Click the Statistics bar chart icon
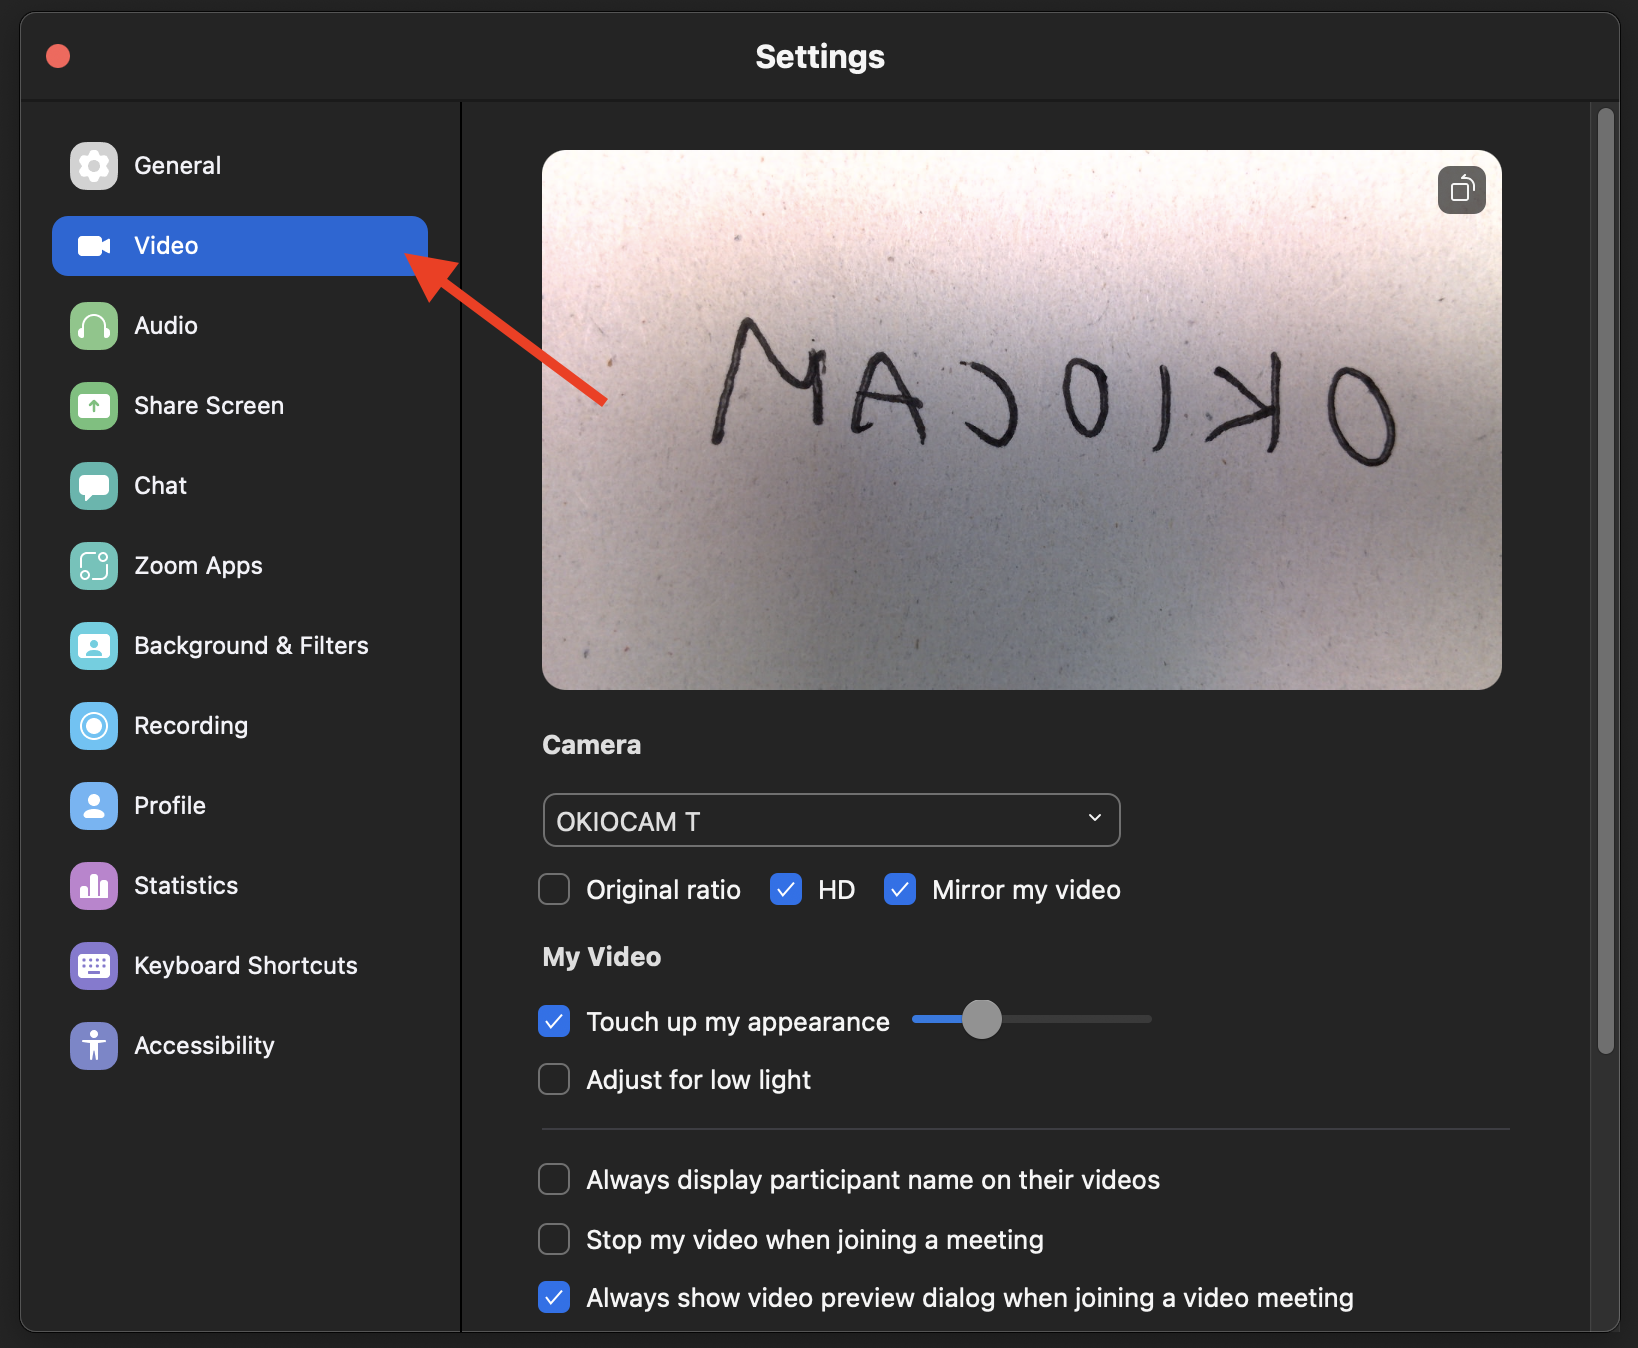The height and width of the screenshot is (1348, 1638). pyautogui.click(x=94, y=886)
